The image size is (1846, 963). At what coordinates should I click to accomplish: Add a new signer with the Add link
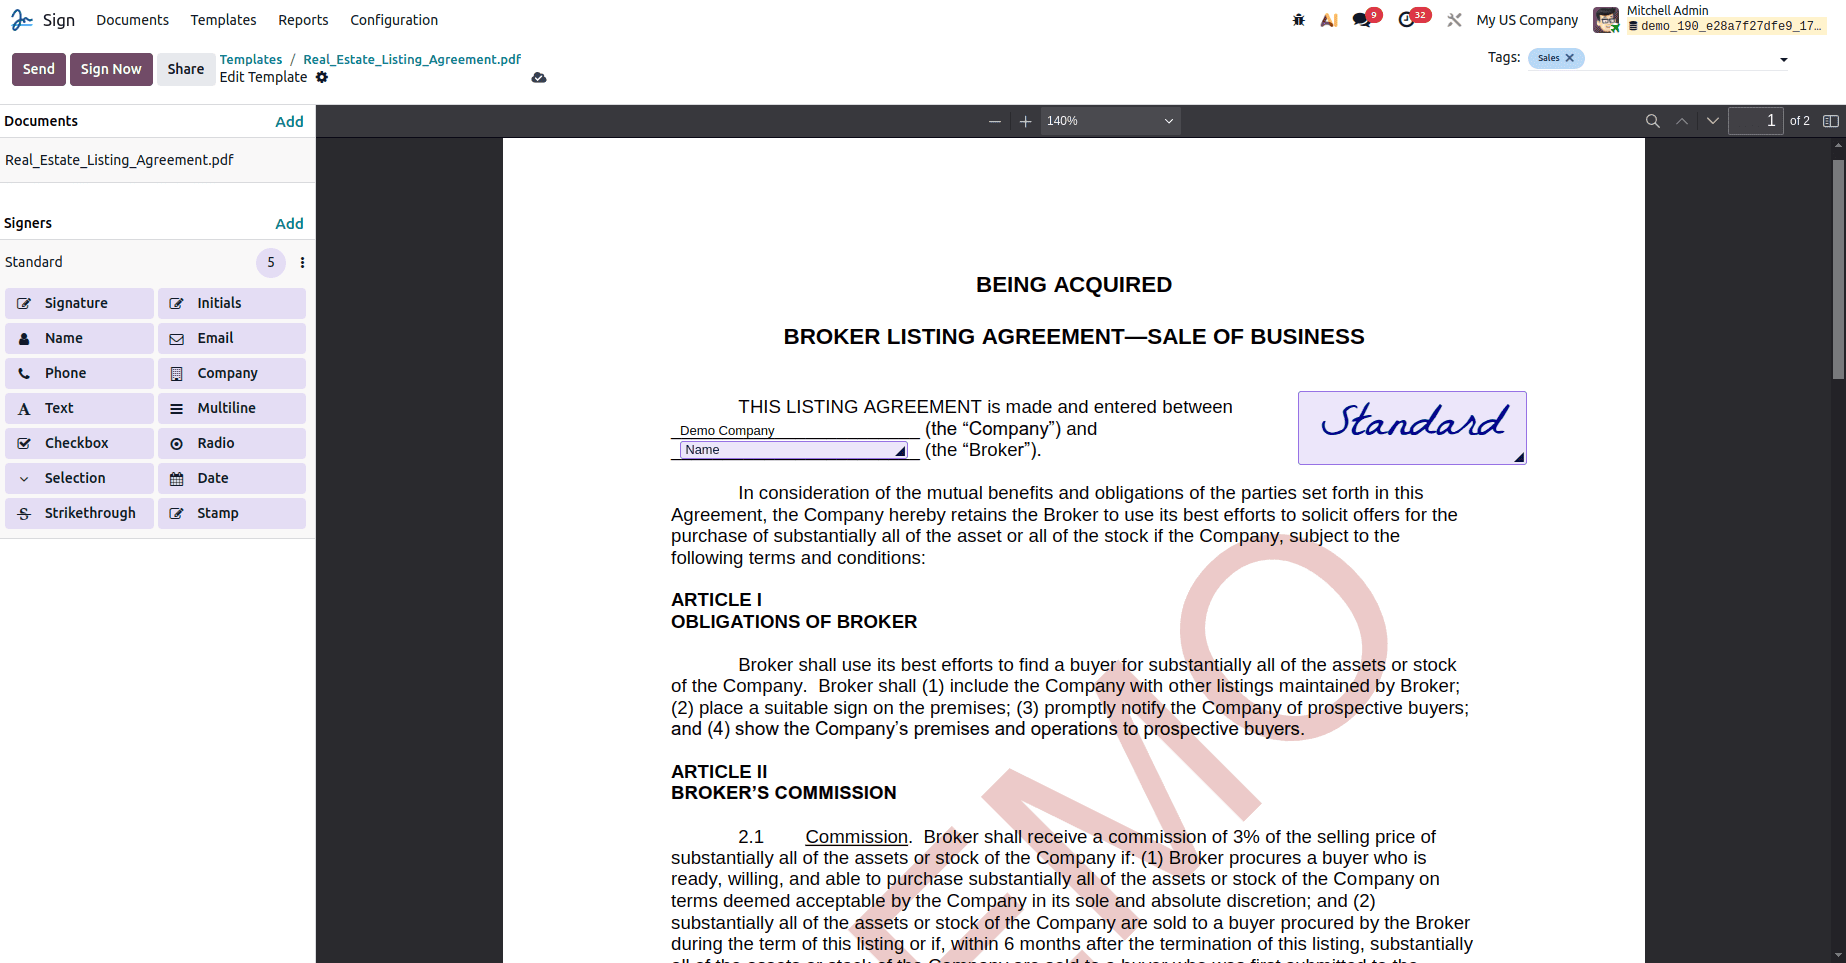pyautogui.click(x=289, y=223)
